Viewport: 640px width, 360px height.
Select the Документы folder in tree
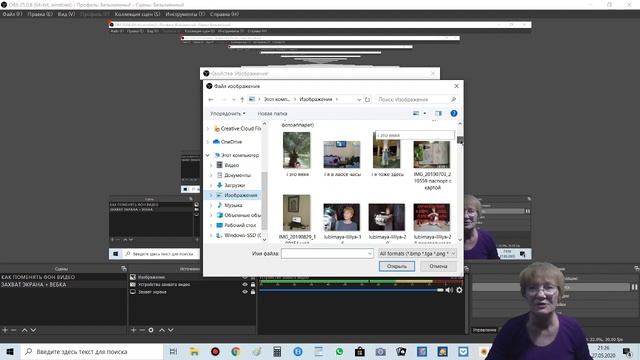click(x=237, y=175)
